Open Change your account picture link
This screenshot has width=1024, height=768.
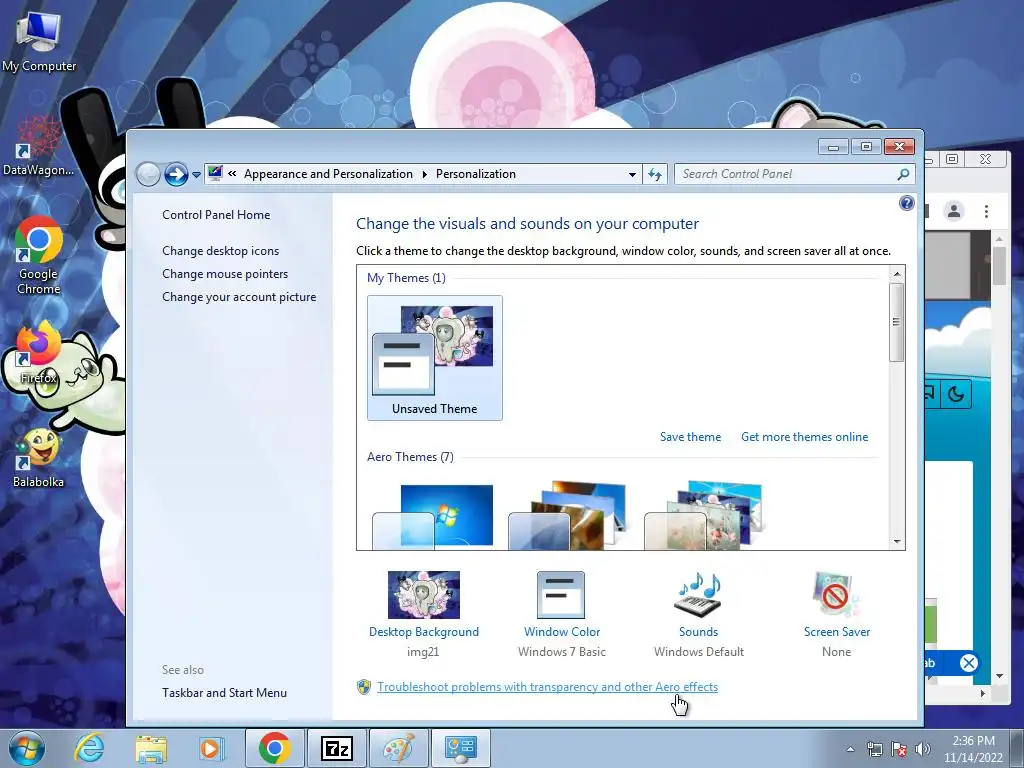pos(239,296)
